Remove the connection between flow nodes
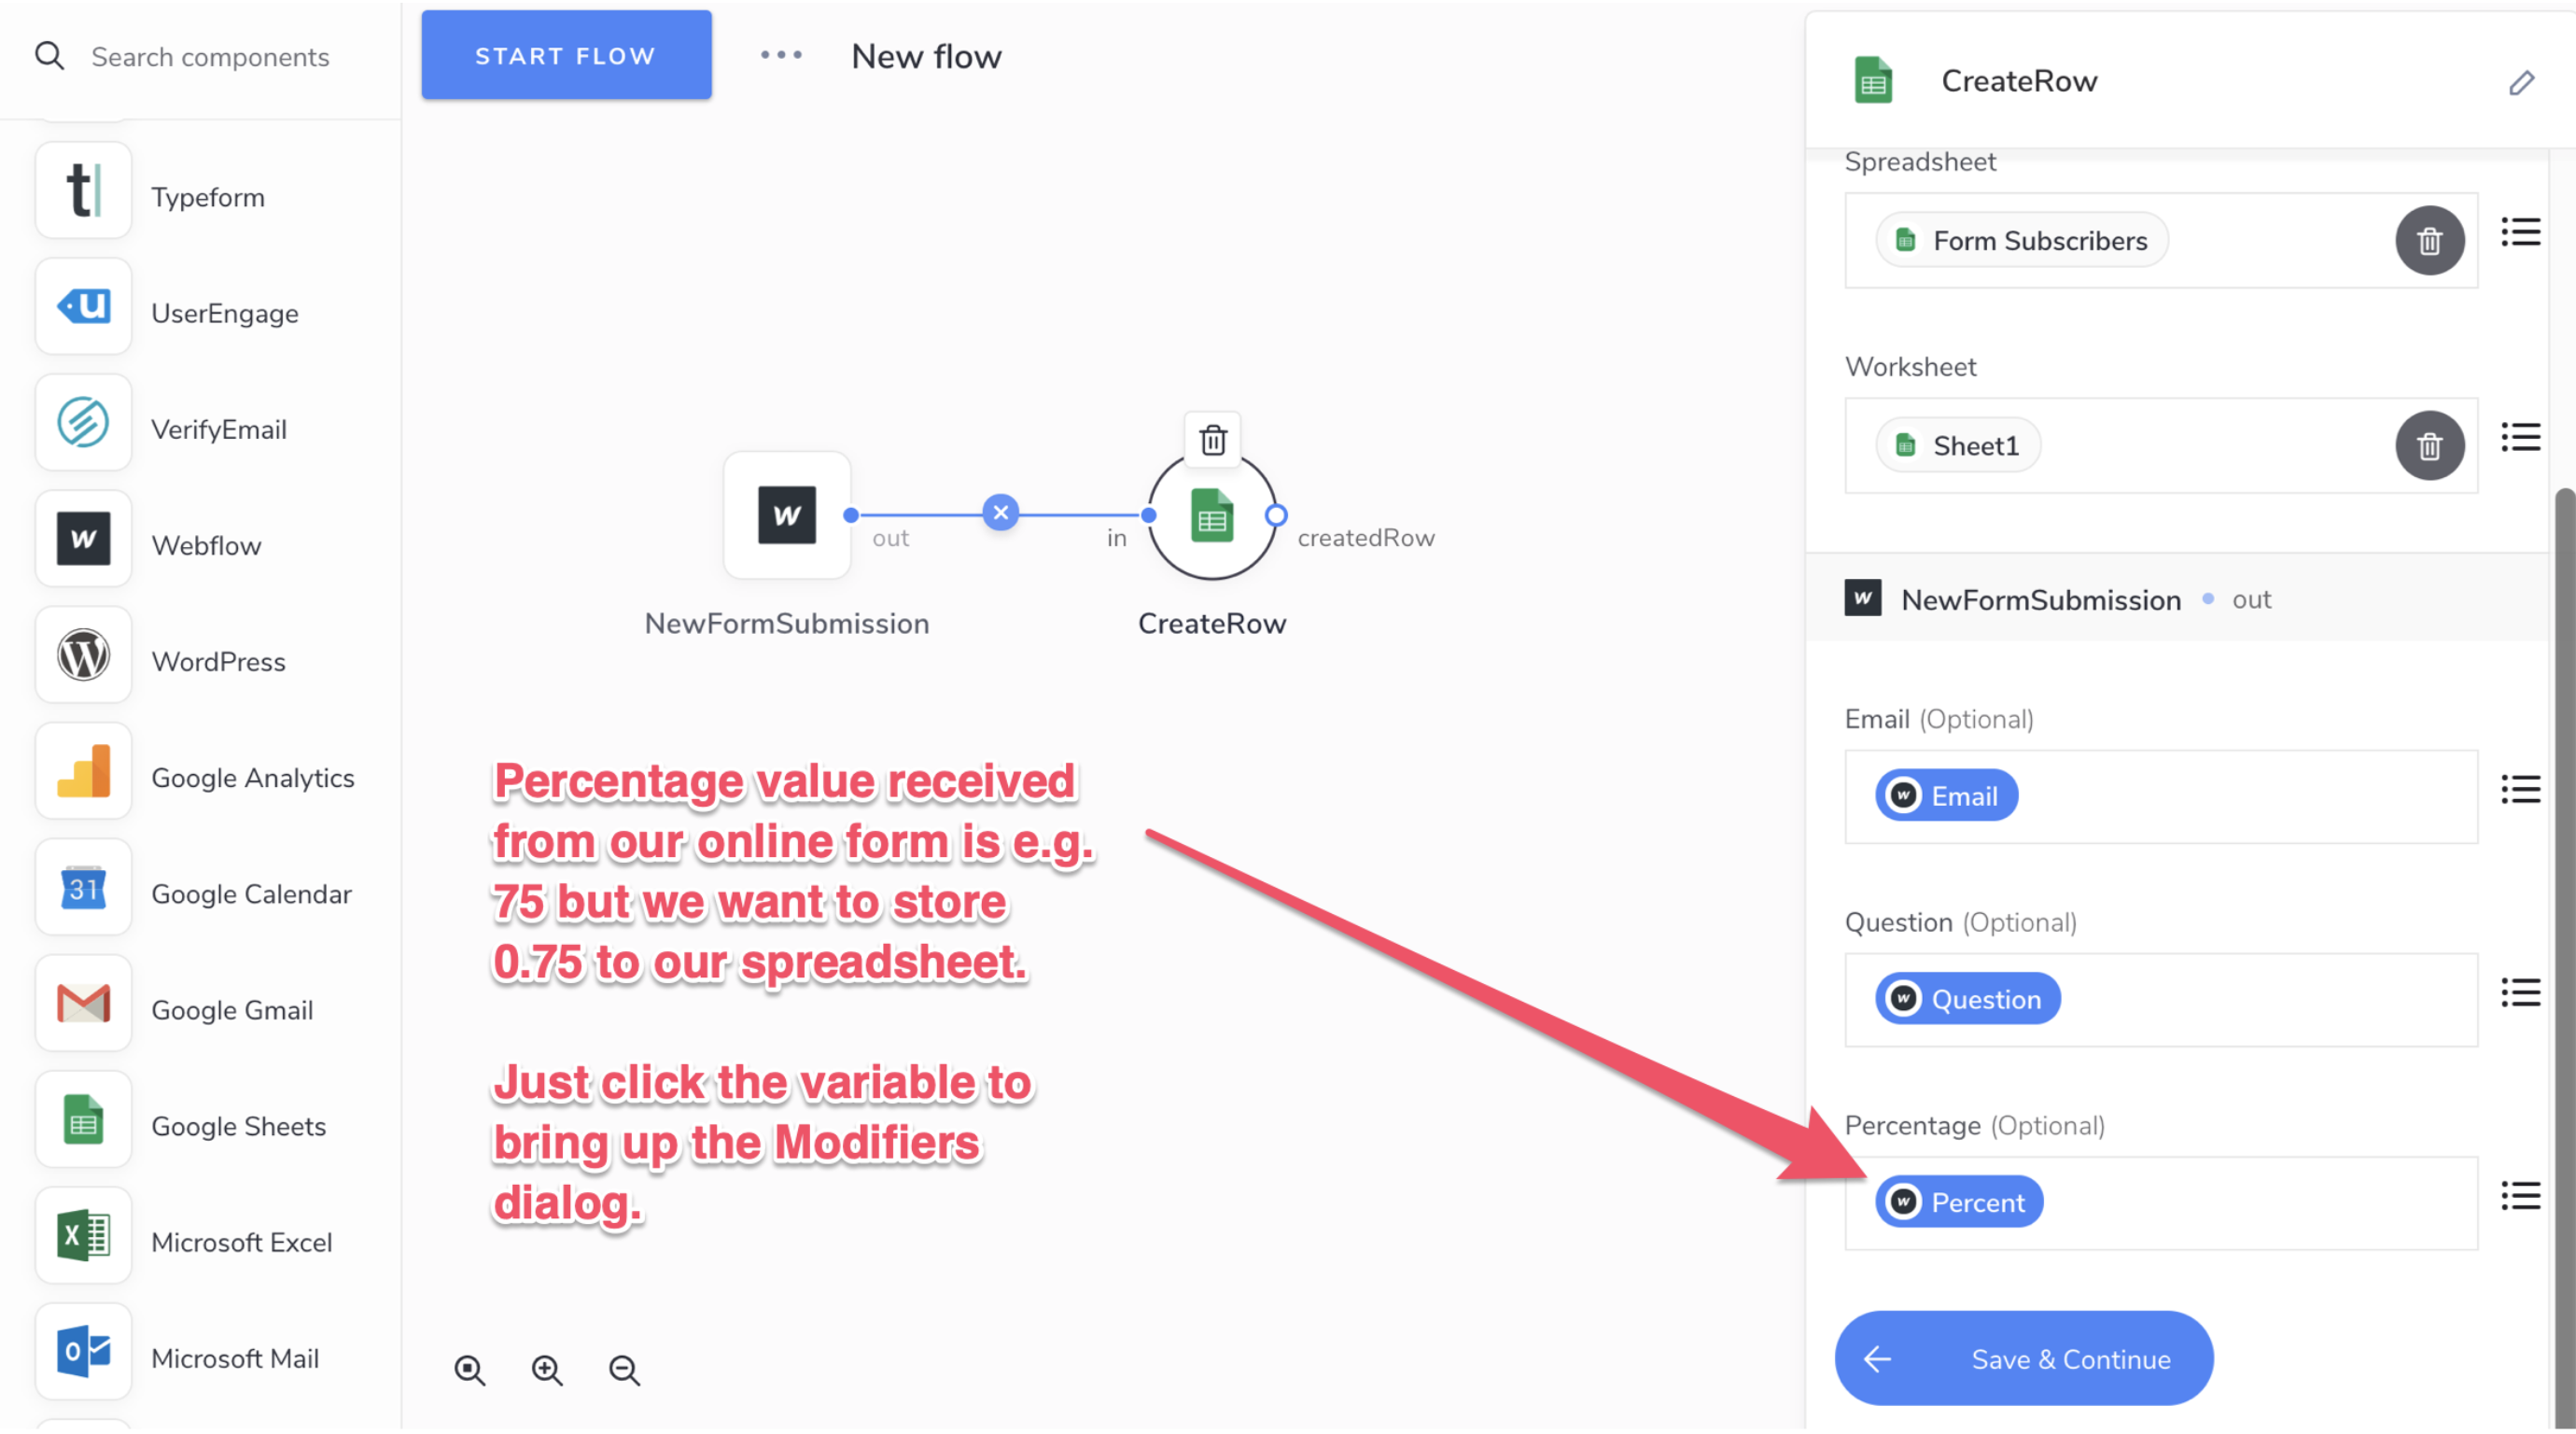Image resolution: width=2576 pixels, height=1434 pixels. point(1000,513)
